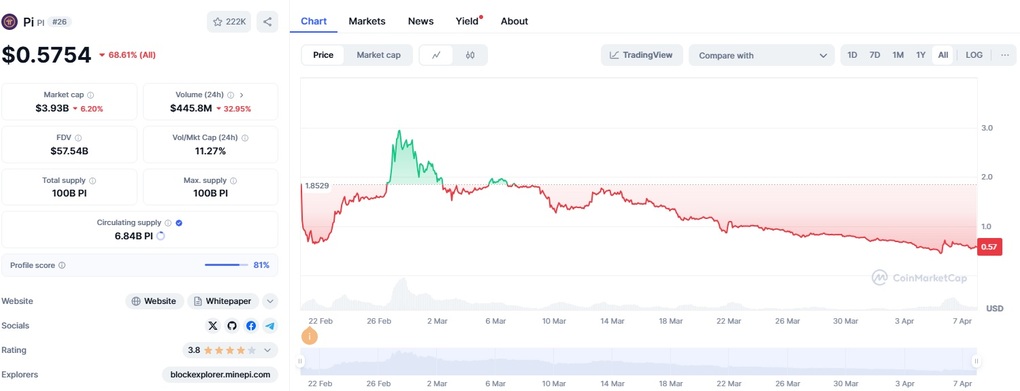Open the Whitepaper link
Viewport: 1020px width, 391px height.
point(224,301)
